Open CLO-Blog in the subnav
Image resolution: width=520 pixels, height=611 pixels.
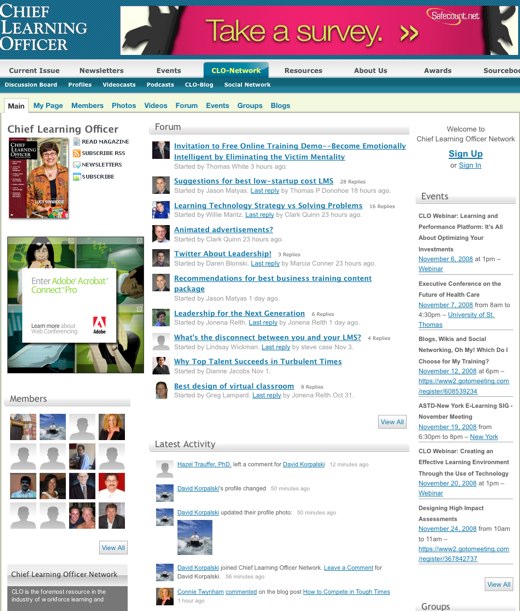click(199, 85)
